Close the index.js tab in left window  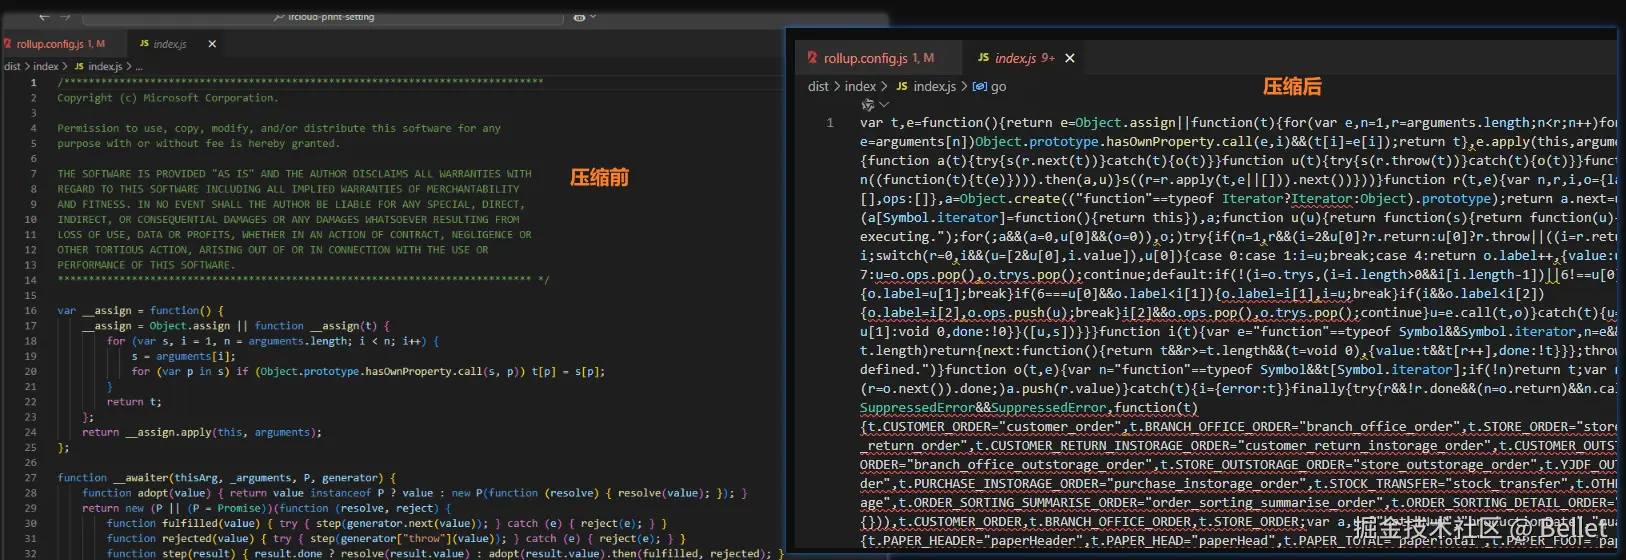coord(211,44)
